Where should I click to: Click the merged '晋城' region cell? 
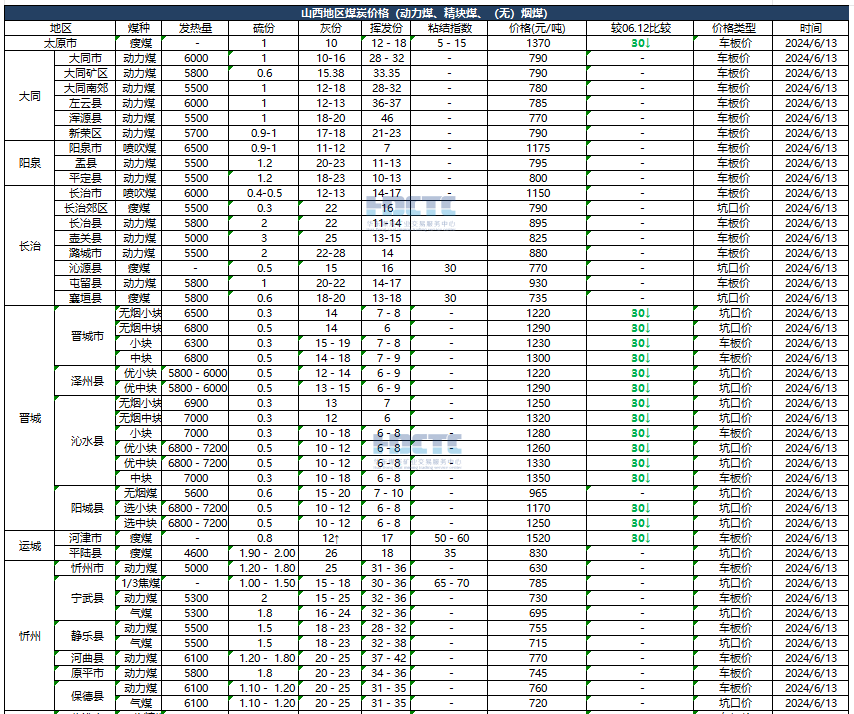(x=29, y=418)
